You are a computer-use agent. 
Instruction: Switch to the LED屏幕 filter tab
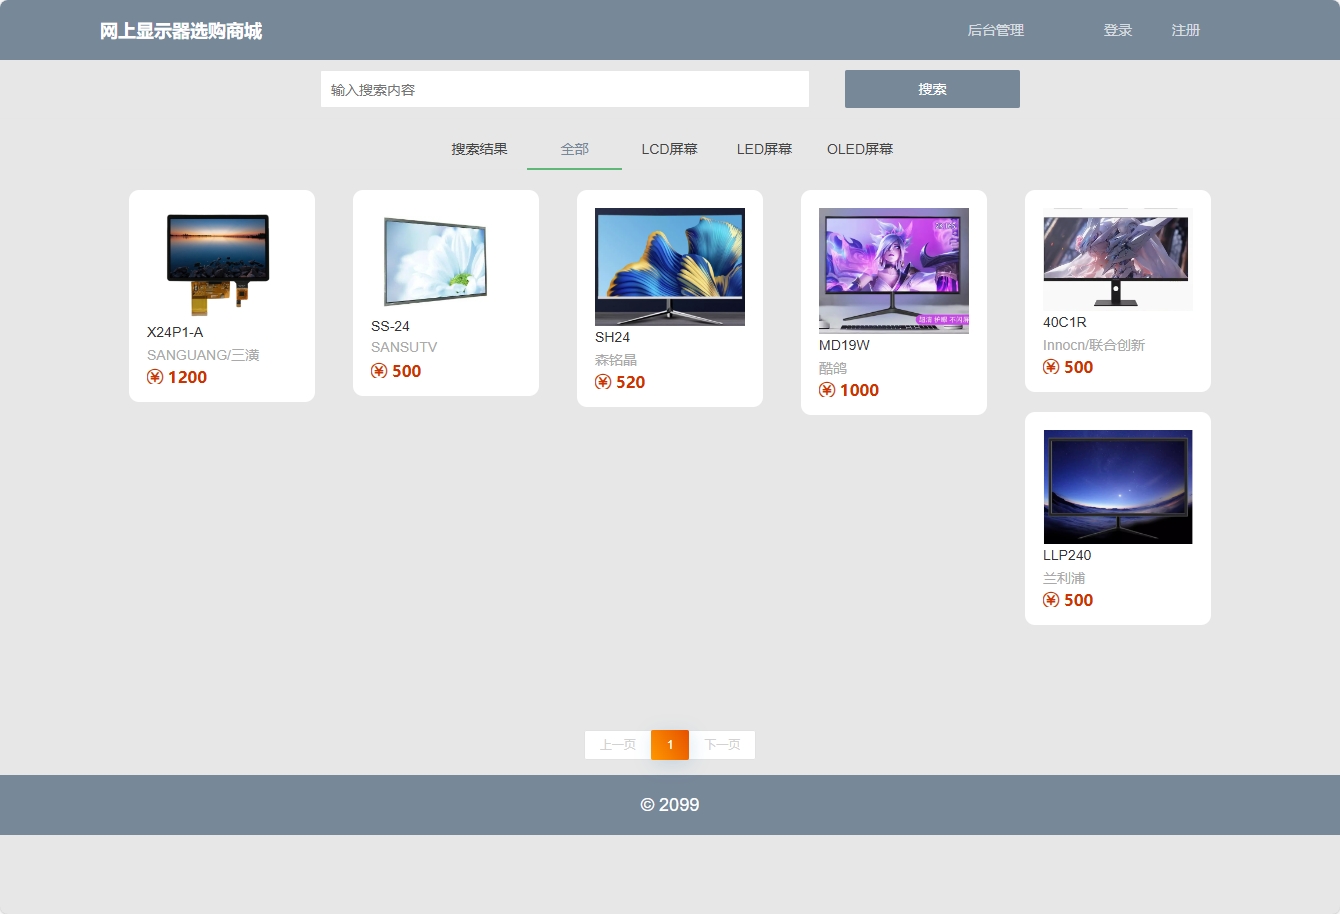point(764,148)
